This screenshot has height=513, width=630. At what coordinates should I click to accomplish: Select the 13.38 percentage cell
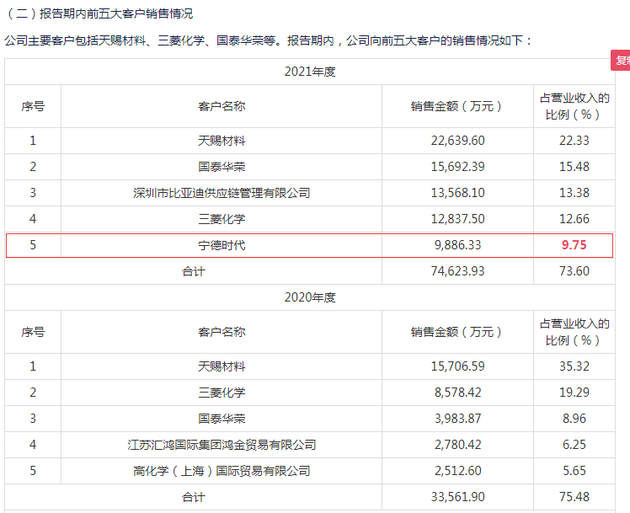[574, 192]
